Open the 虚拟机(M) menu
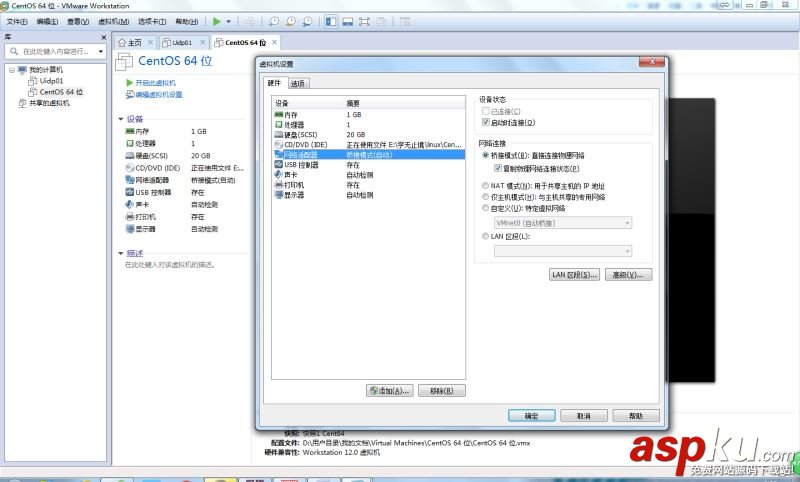 click(x=113, y=21)
